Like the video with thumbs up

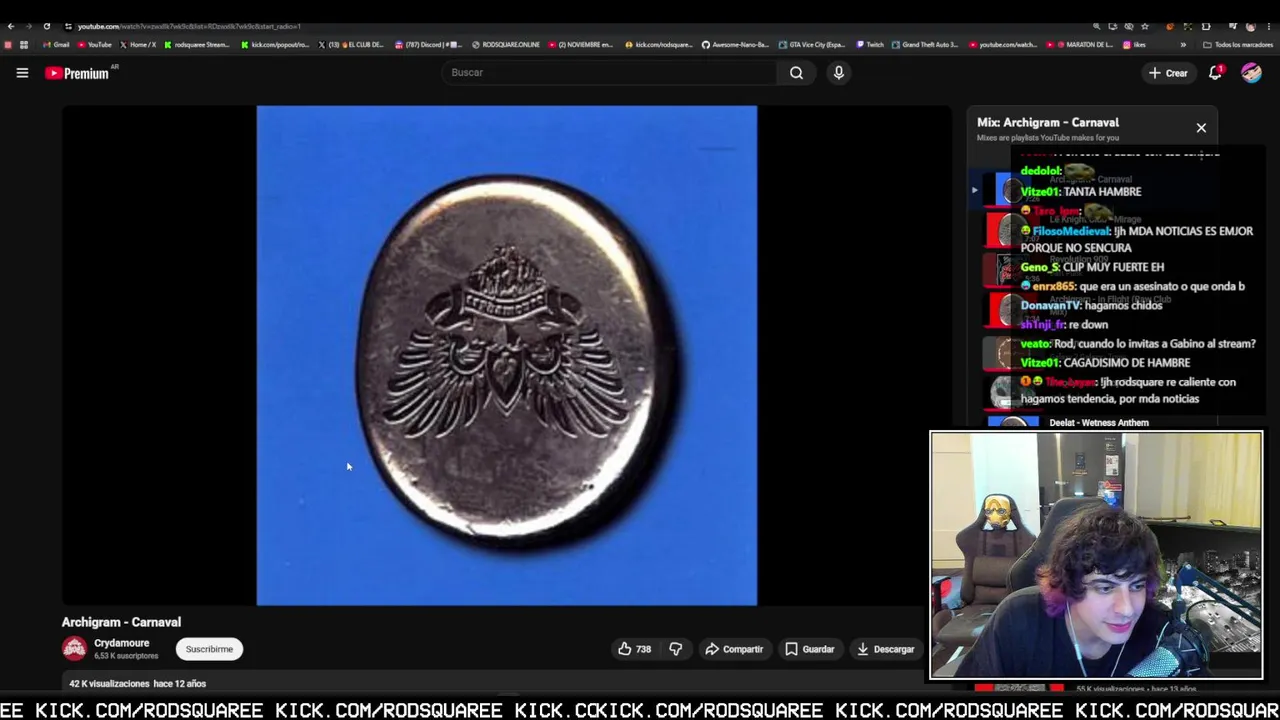(x=634, y=649)
